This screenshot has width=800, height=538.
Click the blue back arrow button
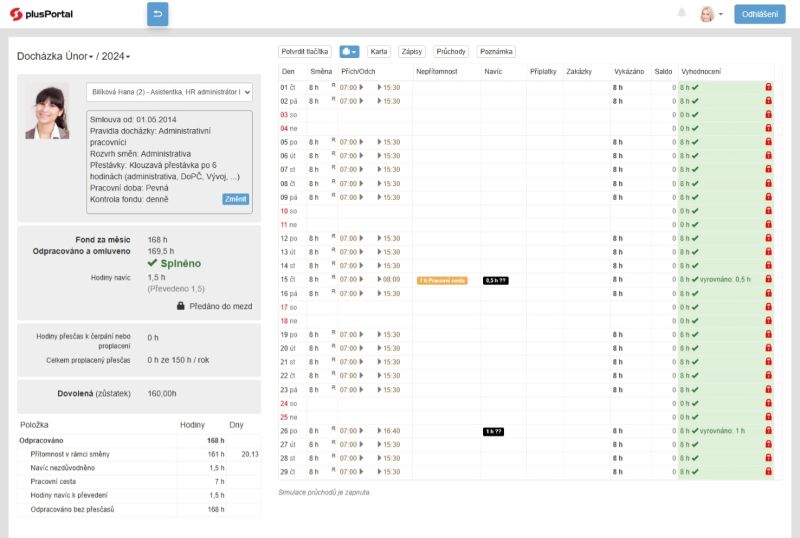158,14
